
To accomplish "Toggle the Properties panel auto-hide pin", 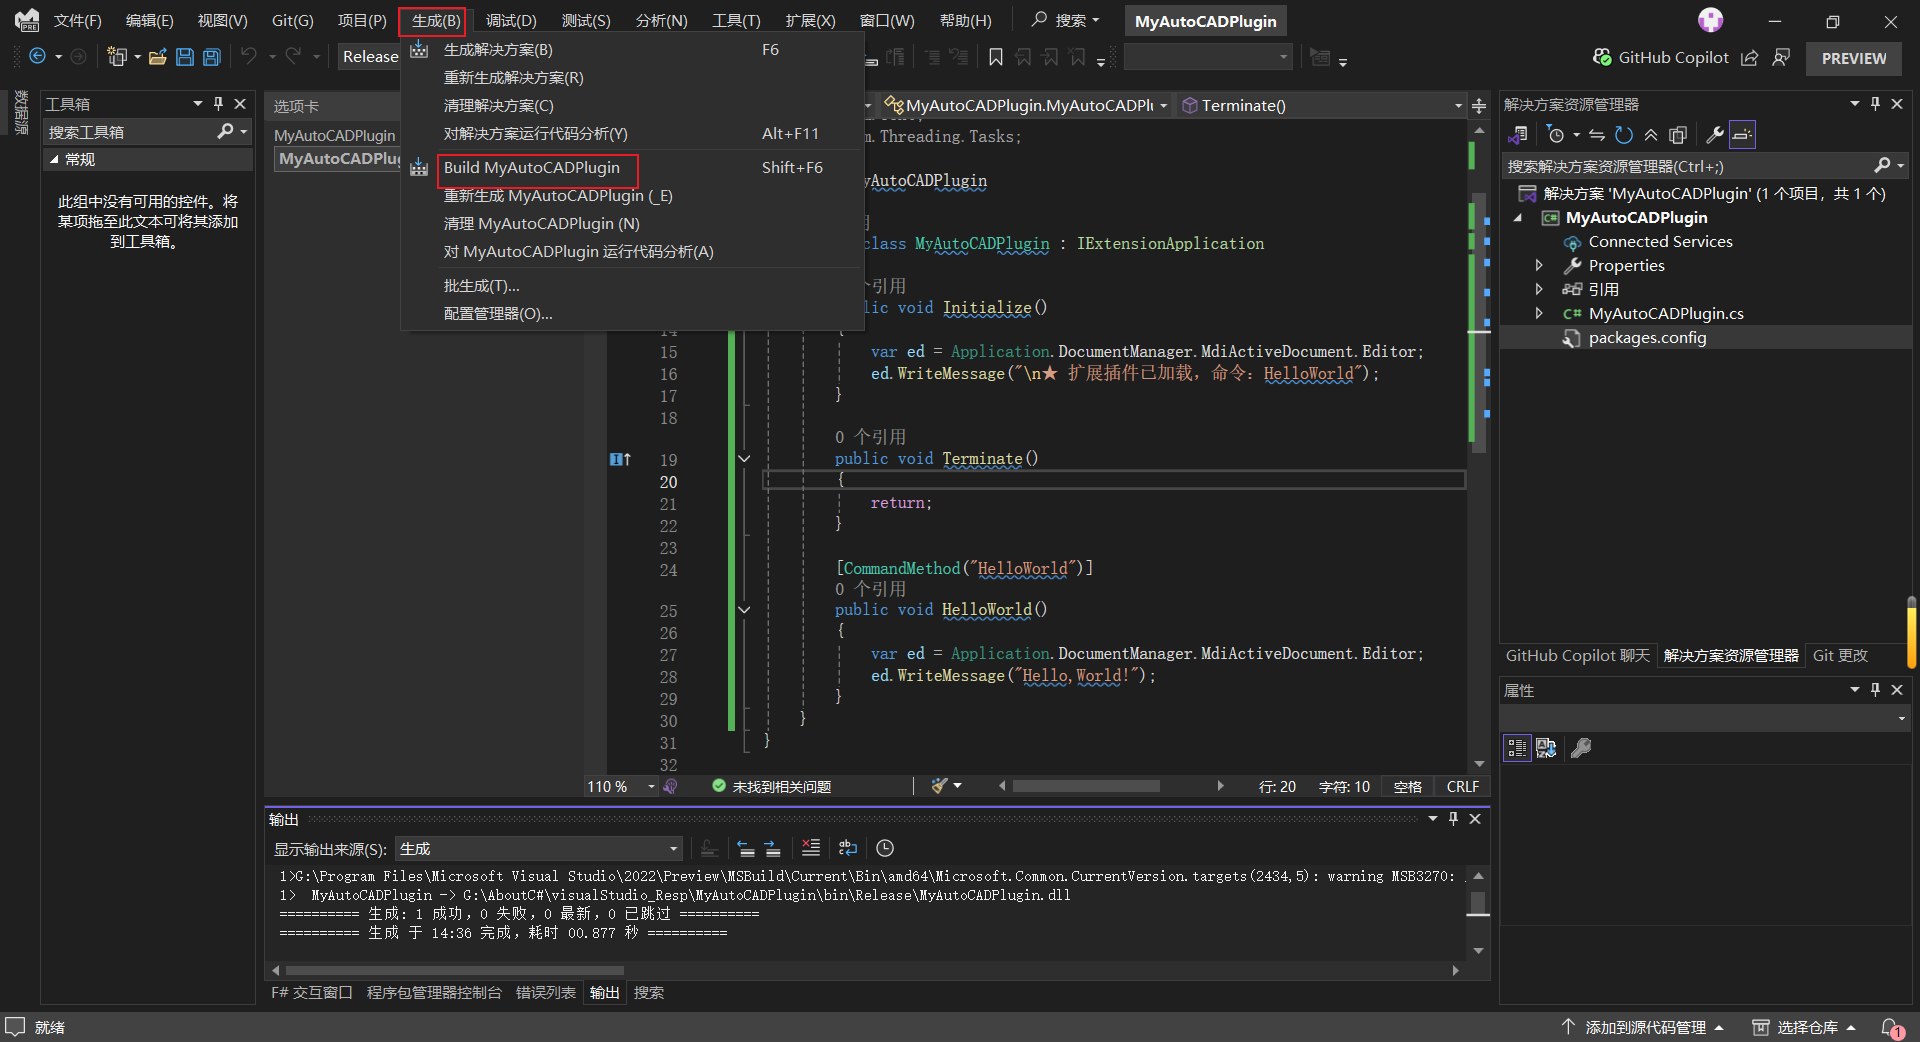I will (1875, 690).
